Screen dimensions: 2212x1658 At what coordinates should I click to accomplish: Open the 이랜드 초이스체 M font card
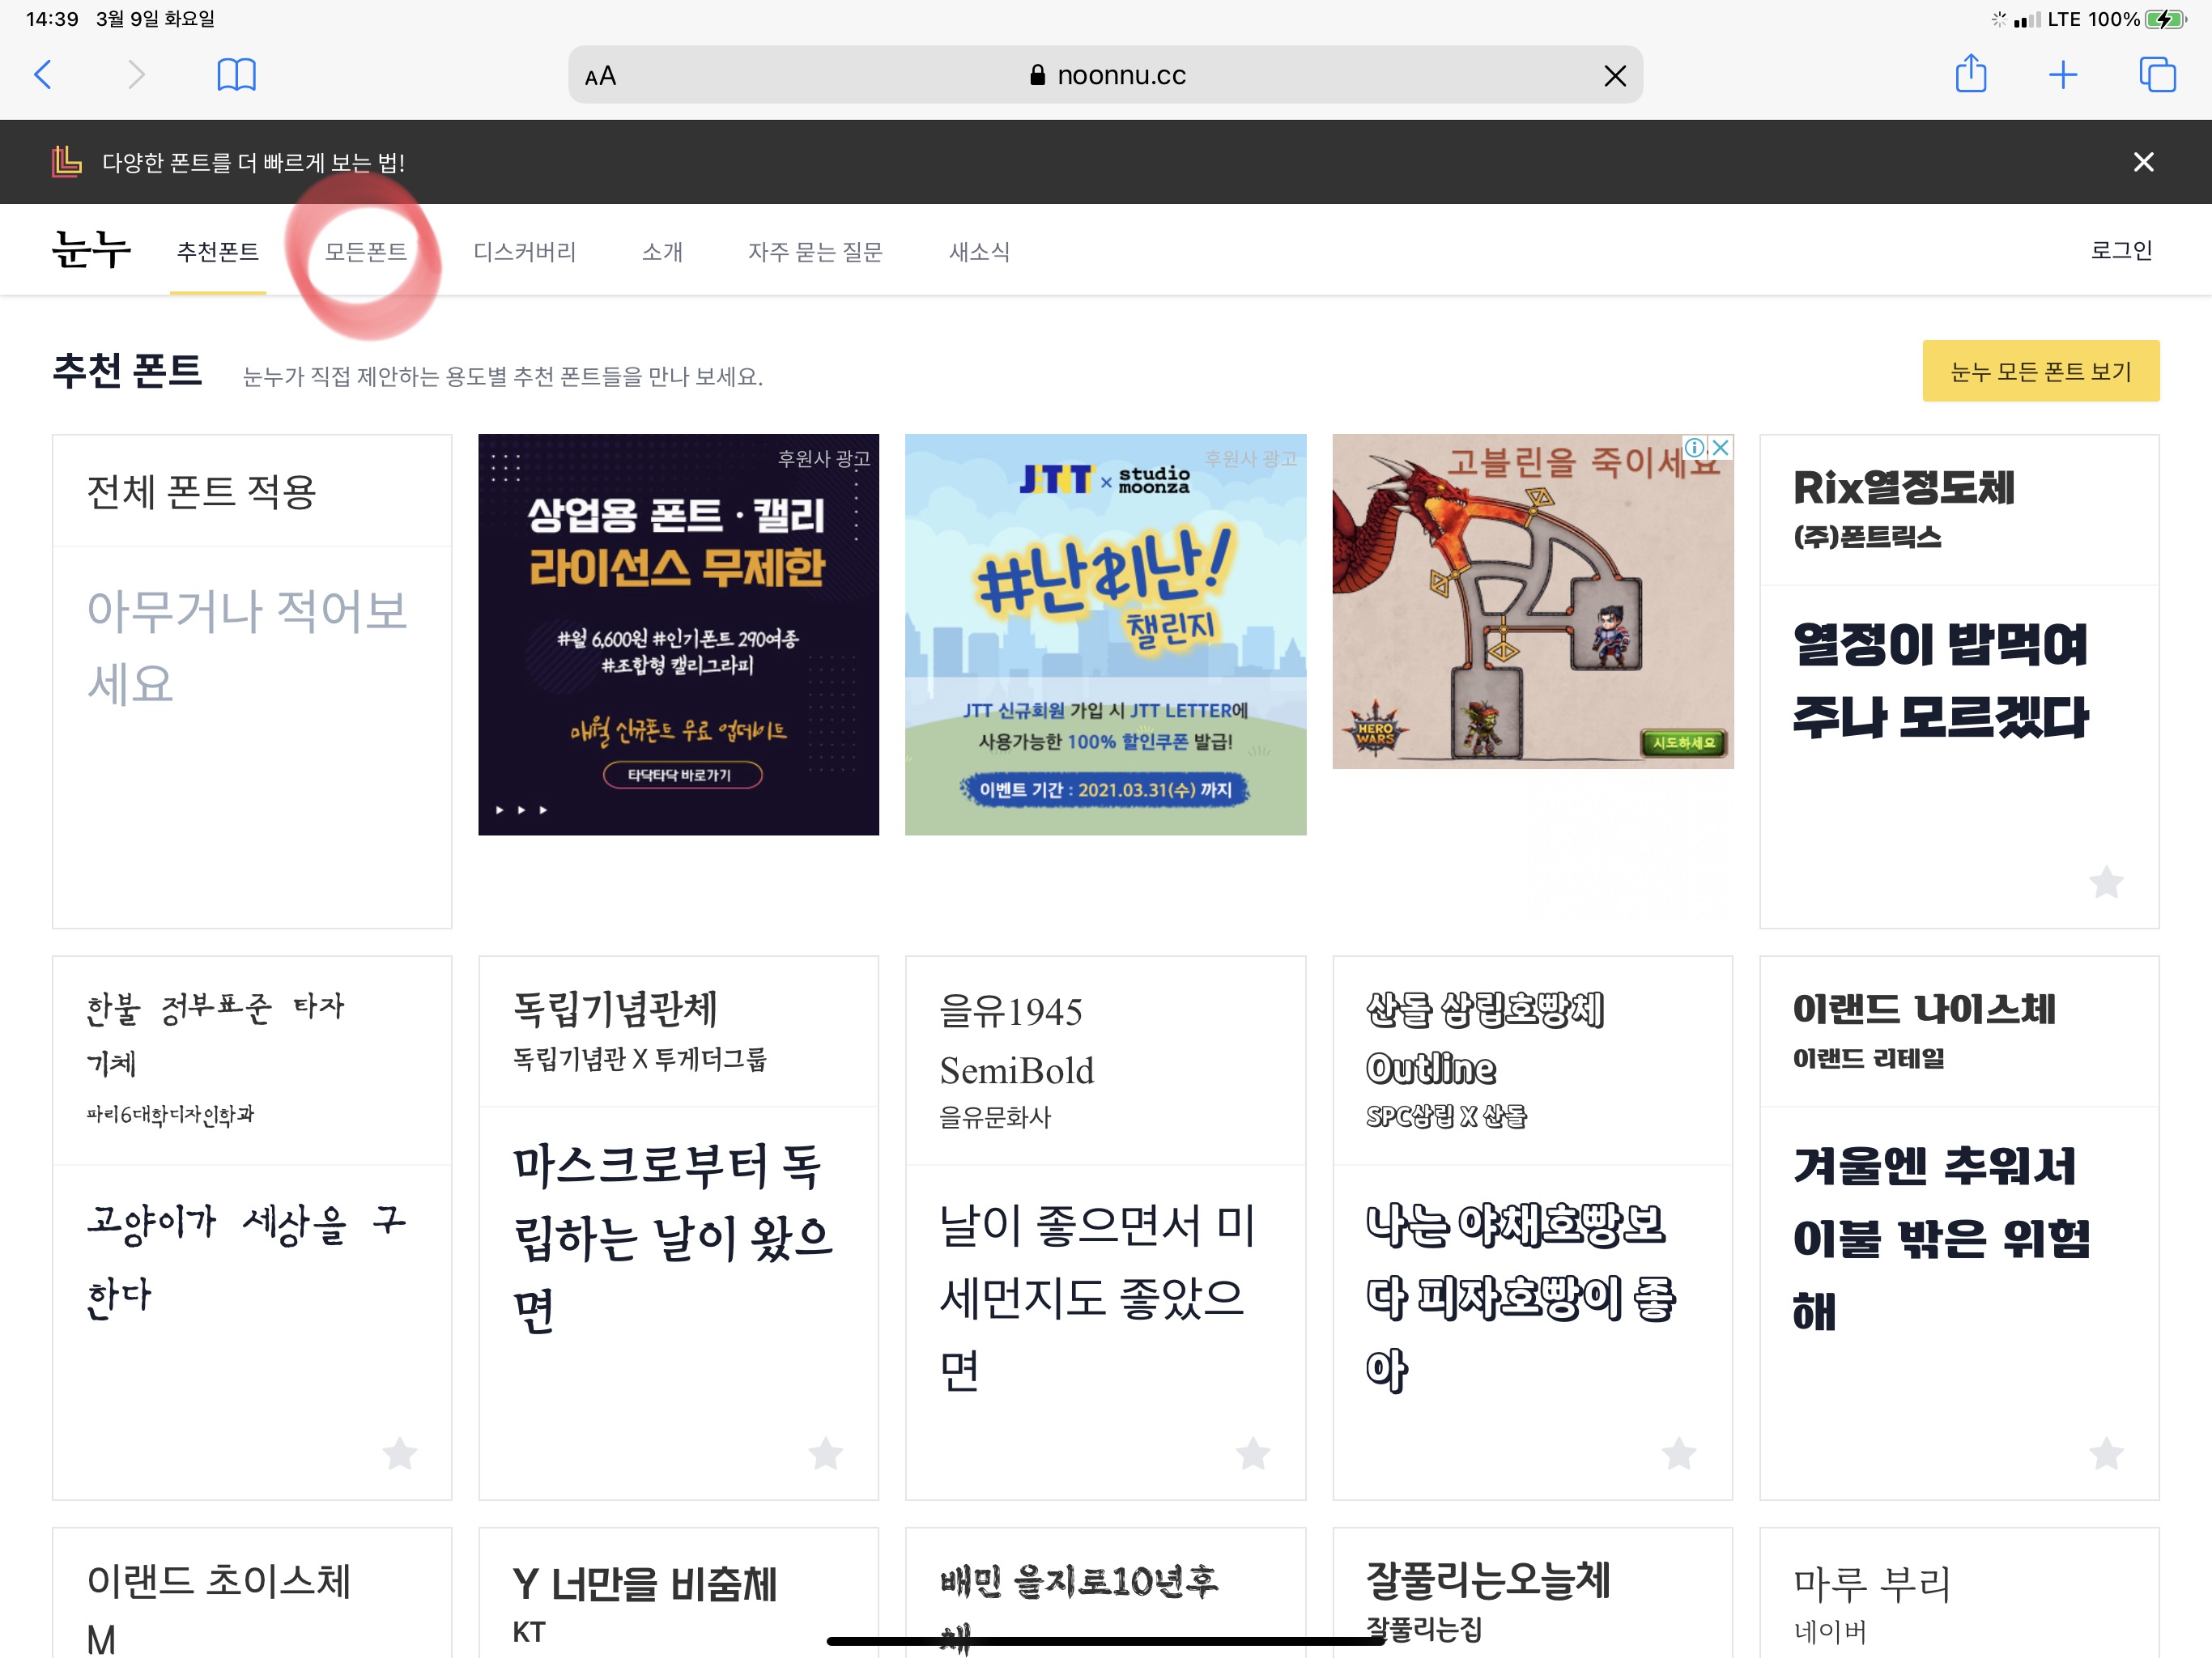252,1592
